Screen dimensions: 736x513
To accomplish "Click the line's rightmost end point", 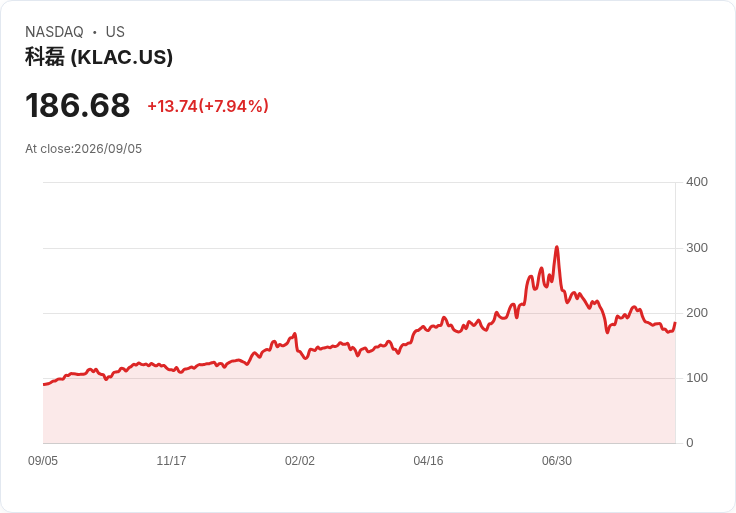I will [x=675, y=323].
